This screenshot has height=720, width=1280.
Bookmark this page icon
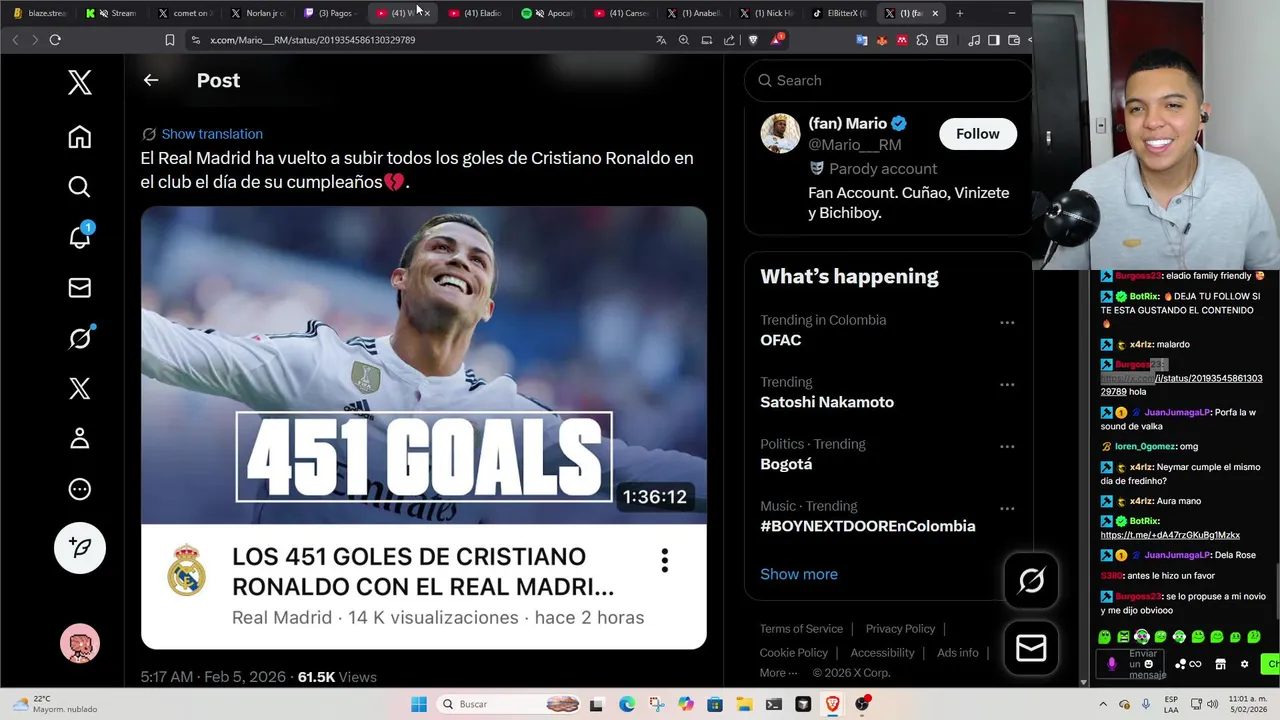tap(170, 40)
